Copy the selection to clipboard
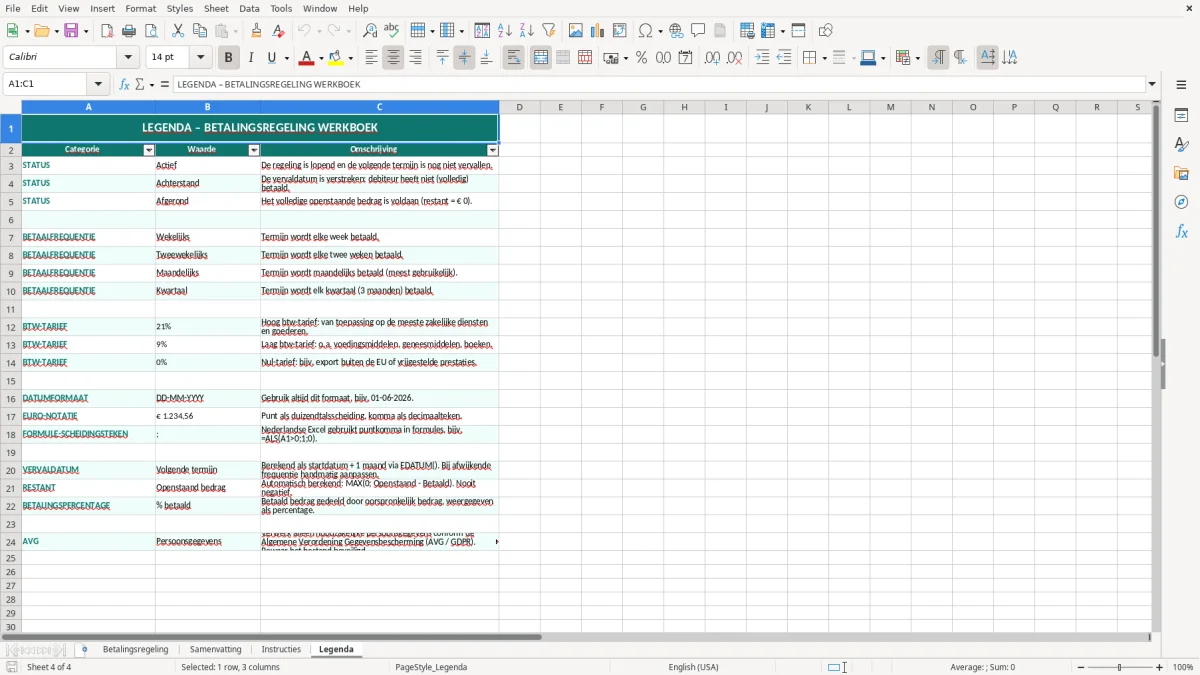The height and width of the screenshot is (675, 1200). coord(200,31)
